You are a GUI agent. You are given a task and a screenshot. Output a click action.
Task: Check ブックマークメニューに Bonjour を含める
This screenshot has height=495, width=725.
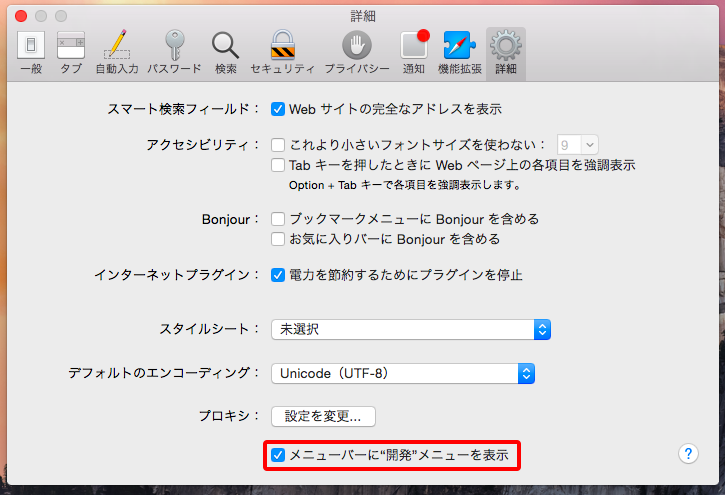tap(278, 219)
